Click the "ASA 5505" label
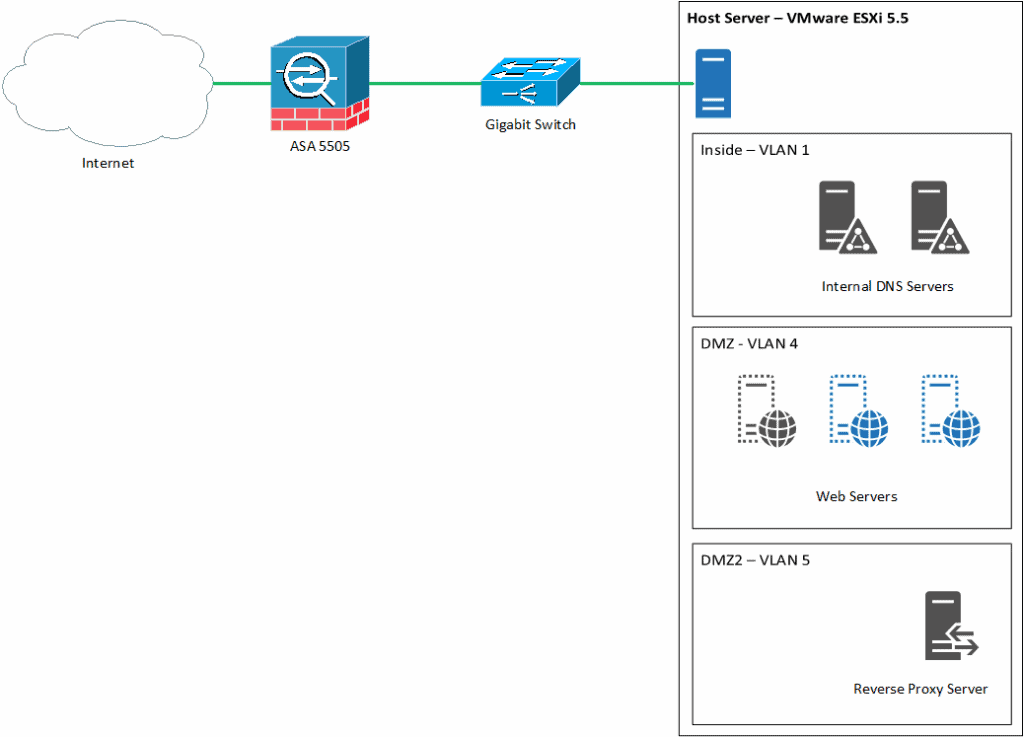Image resolution: width=1024 pixels, height=737 pixels. pos(320,146)
